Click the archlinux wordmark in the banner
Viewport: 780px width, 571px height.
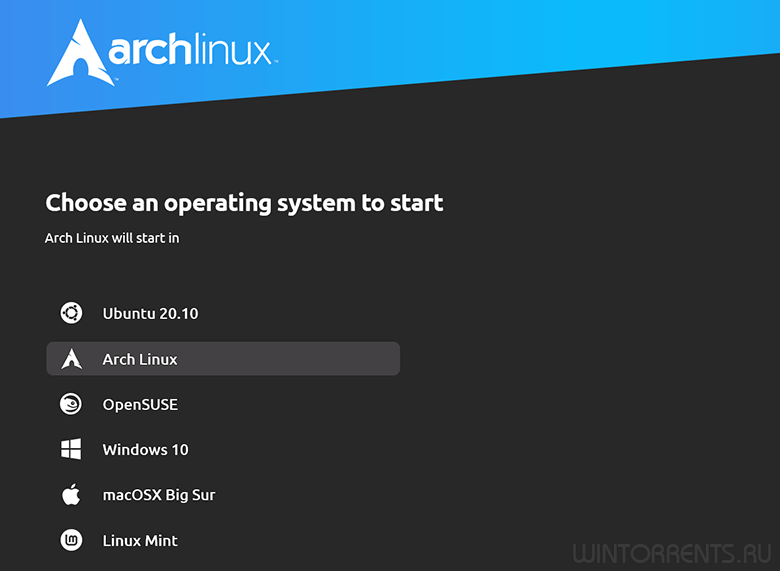[190, 52]
